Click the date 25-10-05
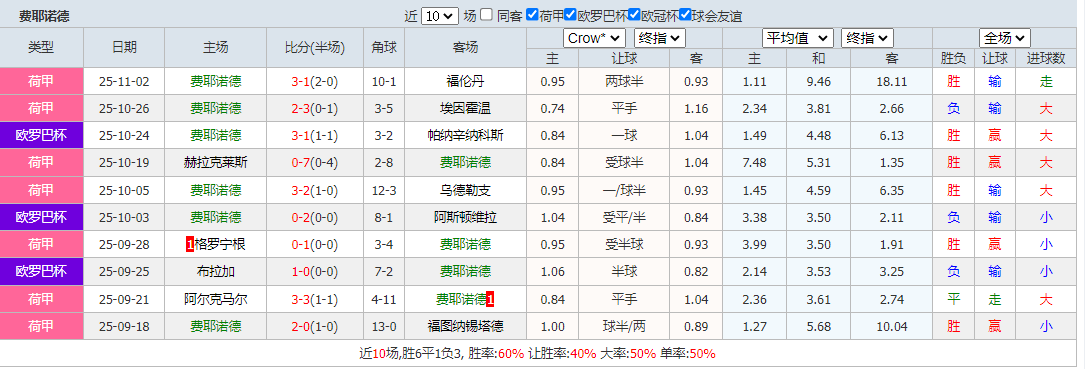1085x369 pixels. coord(124,190)
